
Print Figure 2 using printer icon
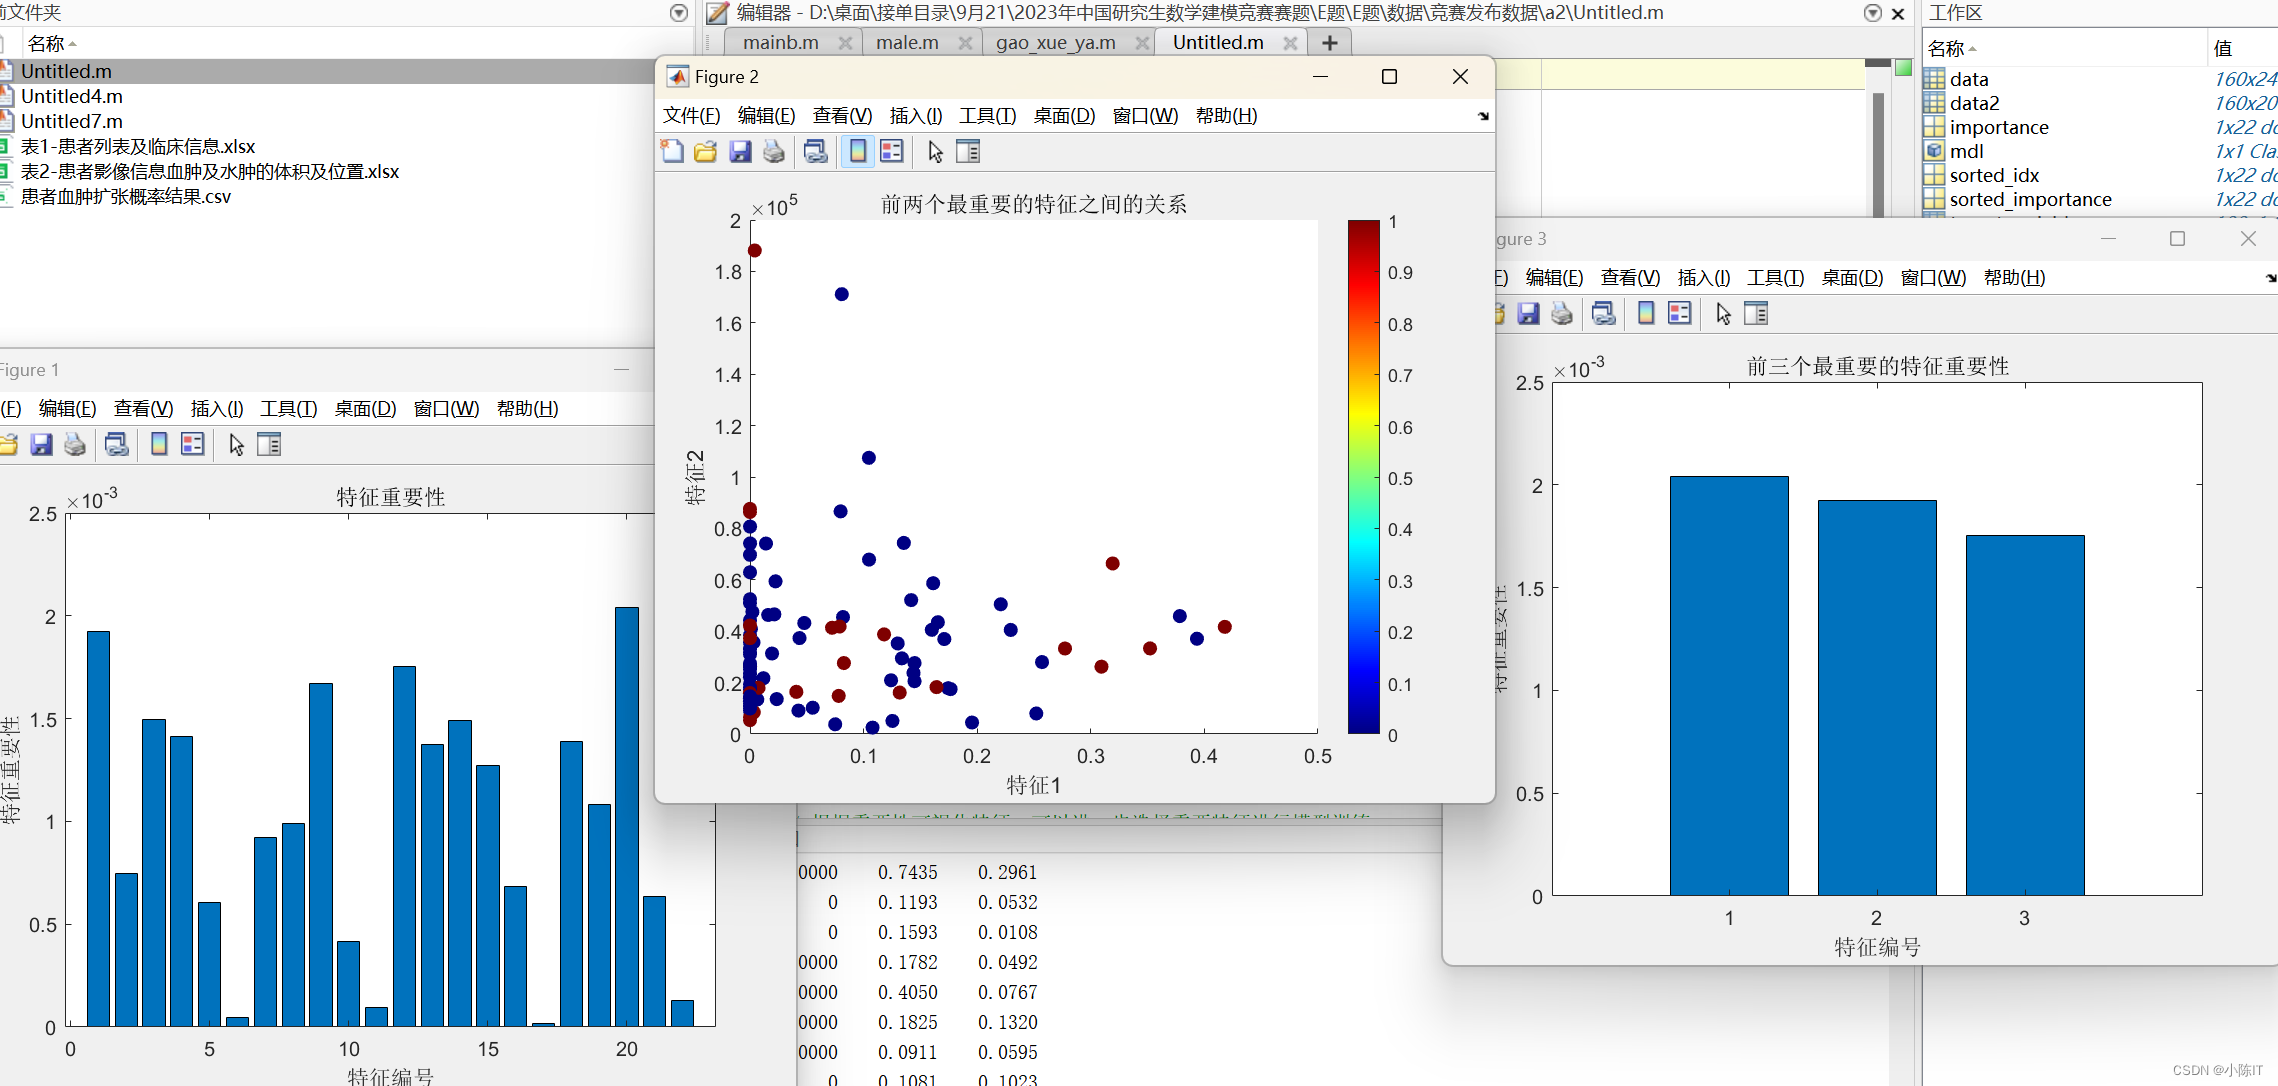pyautogui.click(x=774, y=152)
